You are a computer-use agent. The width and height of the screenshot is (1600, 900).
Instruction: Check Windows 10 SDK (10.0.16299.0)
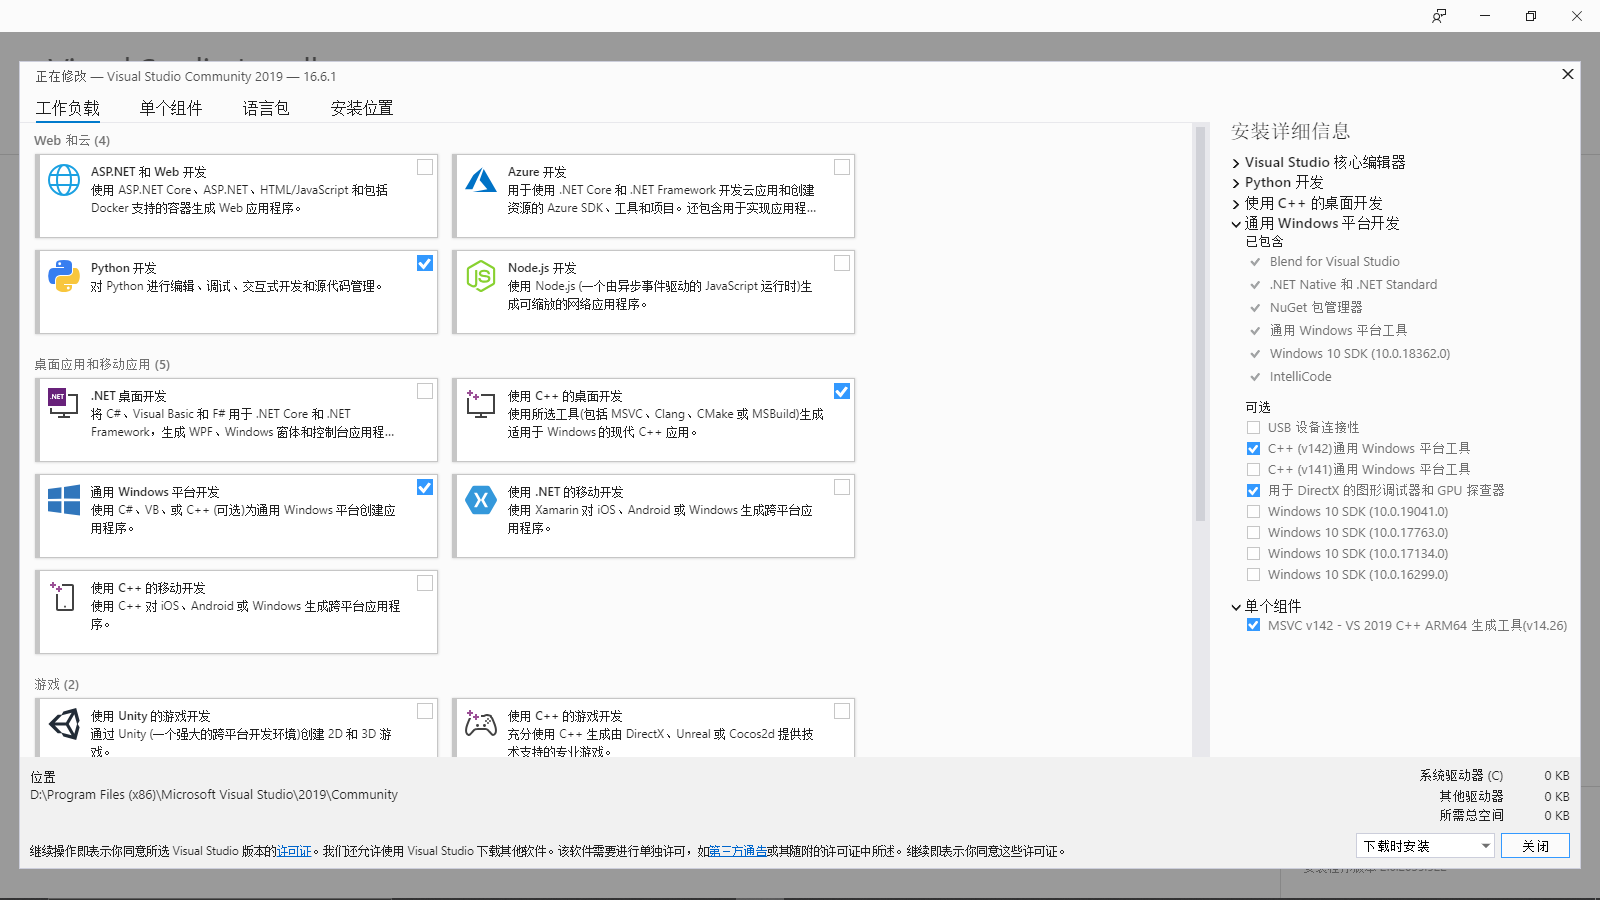(x=1253, y=575)
